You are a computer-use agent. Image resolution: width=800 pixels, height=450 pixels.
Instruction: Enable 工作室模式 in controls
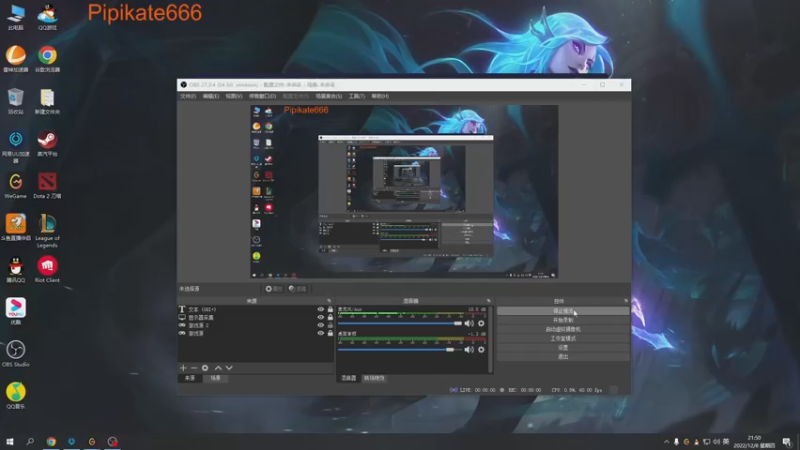coord(563,338)
